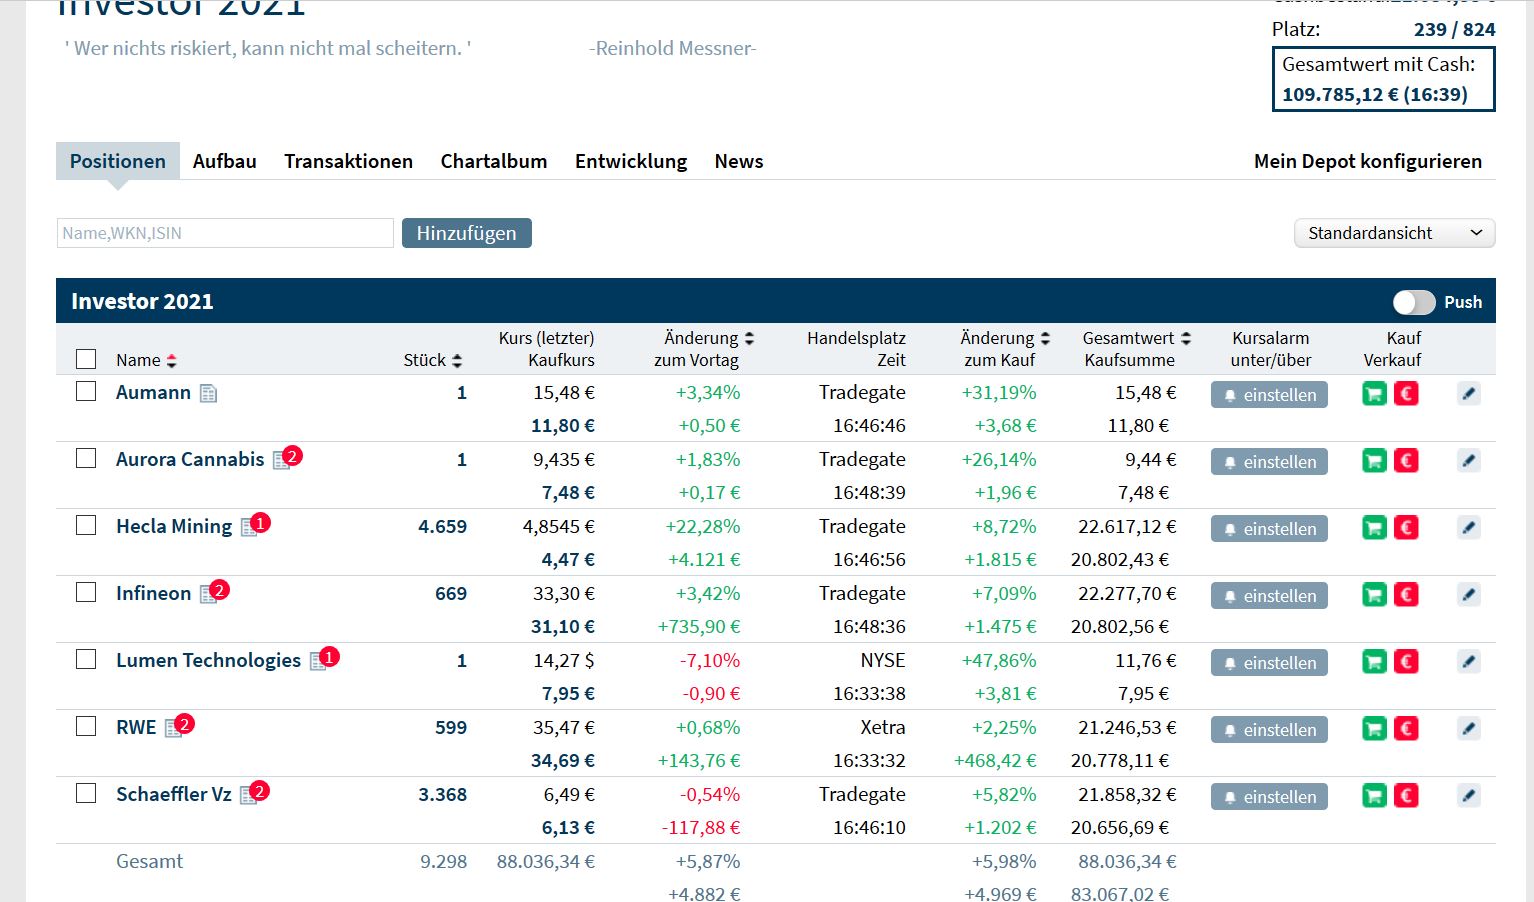
Task: Open Mein Depot konfigurieren link
Action: pos(1367,161)
